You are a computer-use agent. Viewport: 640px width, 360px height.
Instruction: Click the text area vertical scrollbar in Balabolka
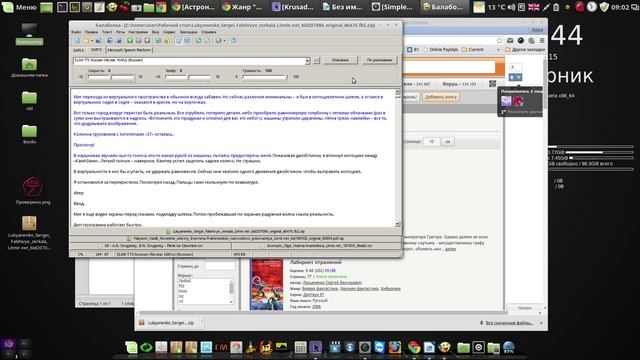tap(398, 158)
